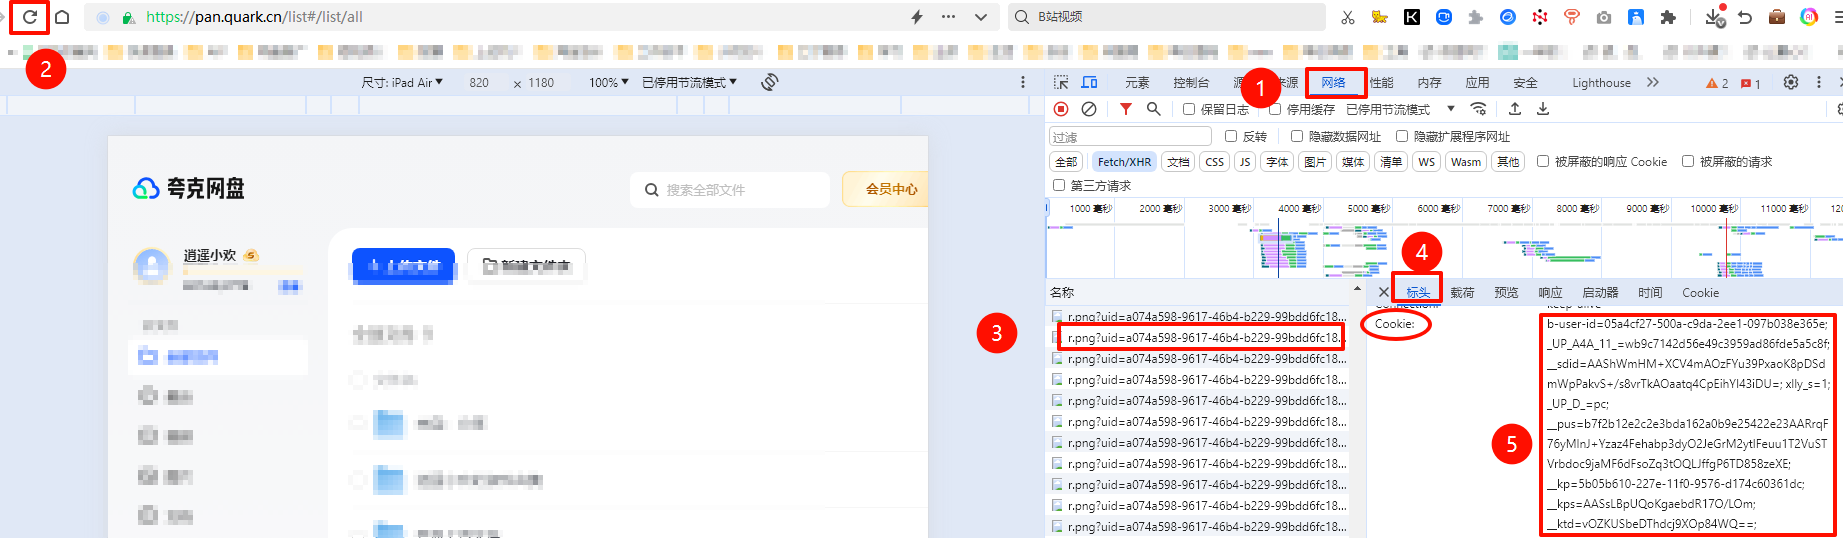1843x538 pixels.
Task: Show DevTools warnings count 2
Action: (1717, 83)
